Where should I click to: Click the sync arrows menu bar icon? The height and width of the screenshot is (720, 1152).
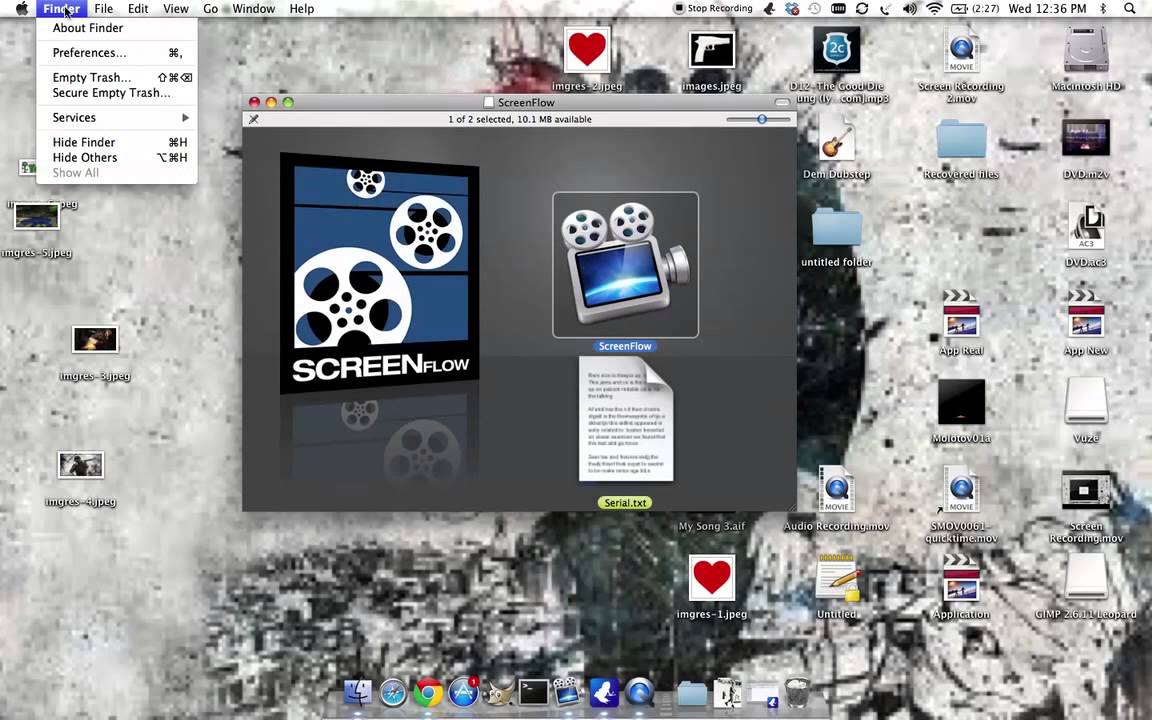point(862,8)
